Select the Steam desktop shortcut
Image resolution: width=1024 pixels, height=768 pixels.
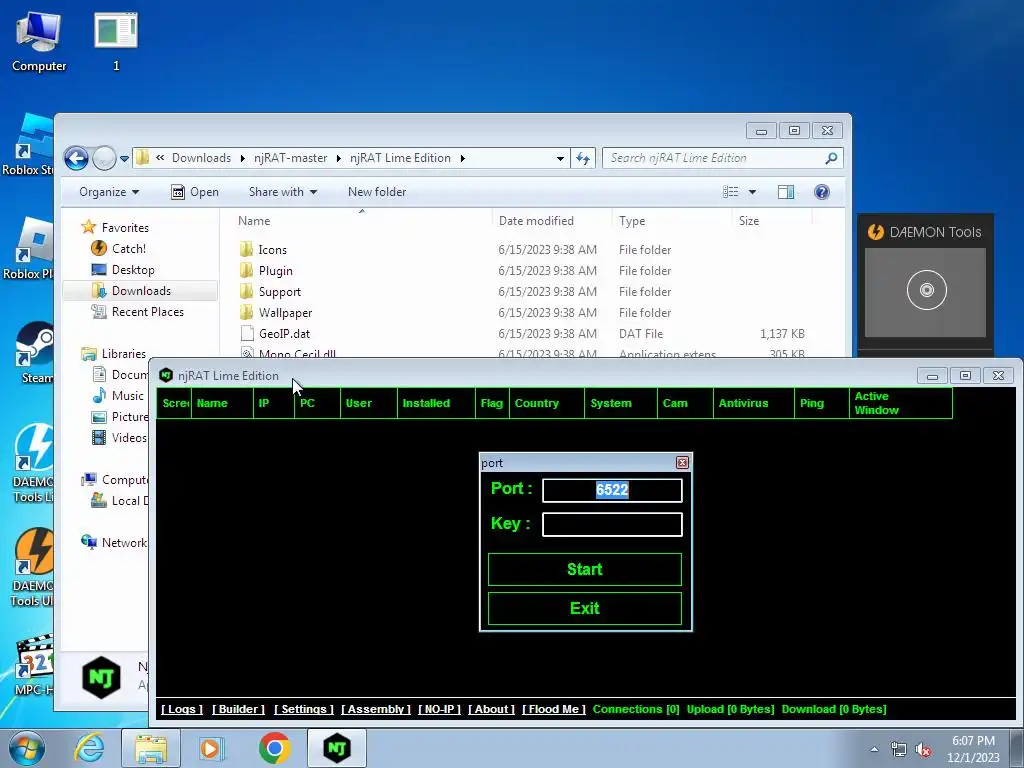(36, 353)
